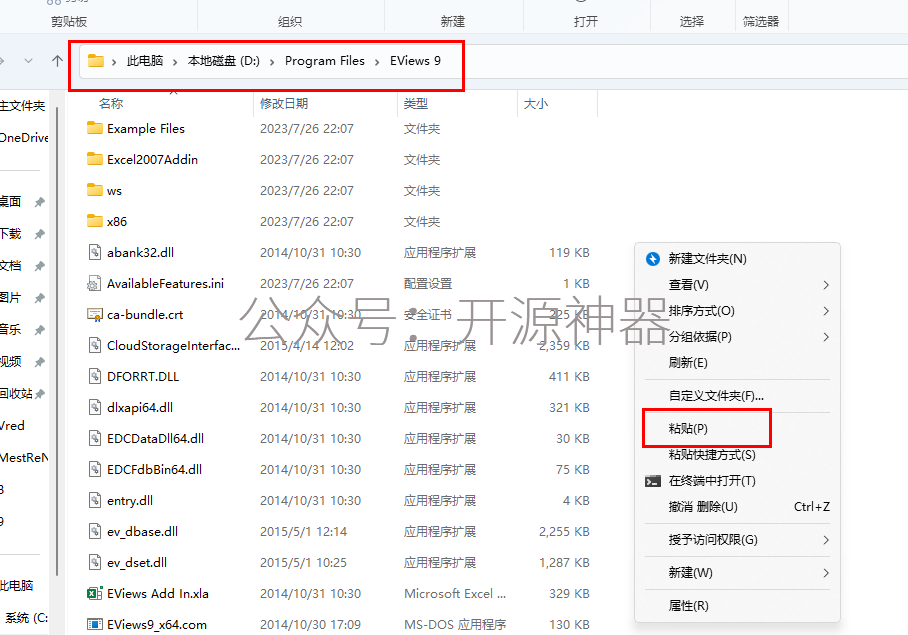Click the ev_dbase.dll file icon
This screenshot has height=635, width=908.
(x=94, y=531)
